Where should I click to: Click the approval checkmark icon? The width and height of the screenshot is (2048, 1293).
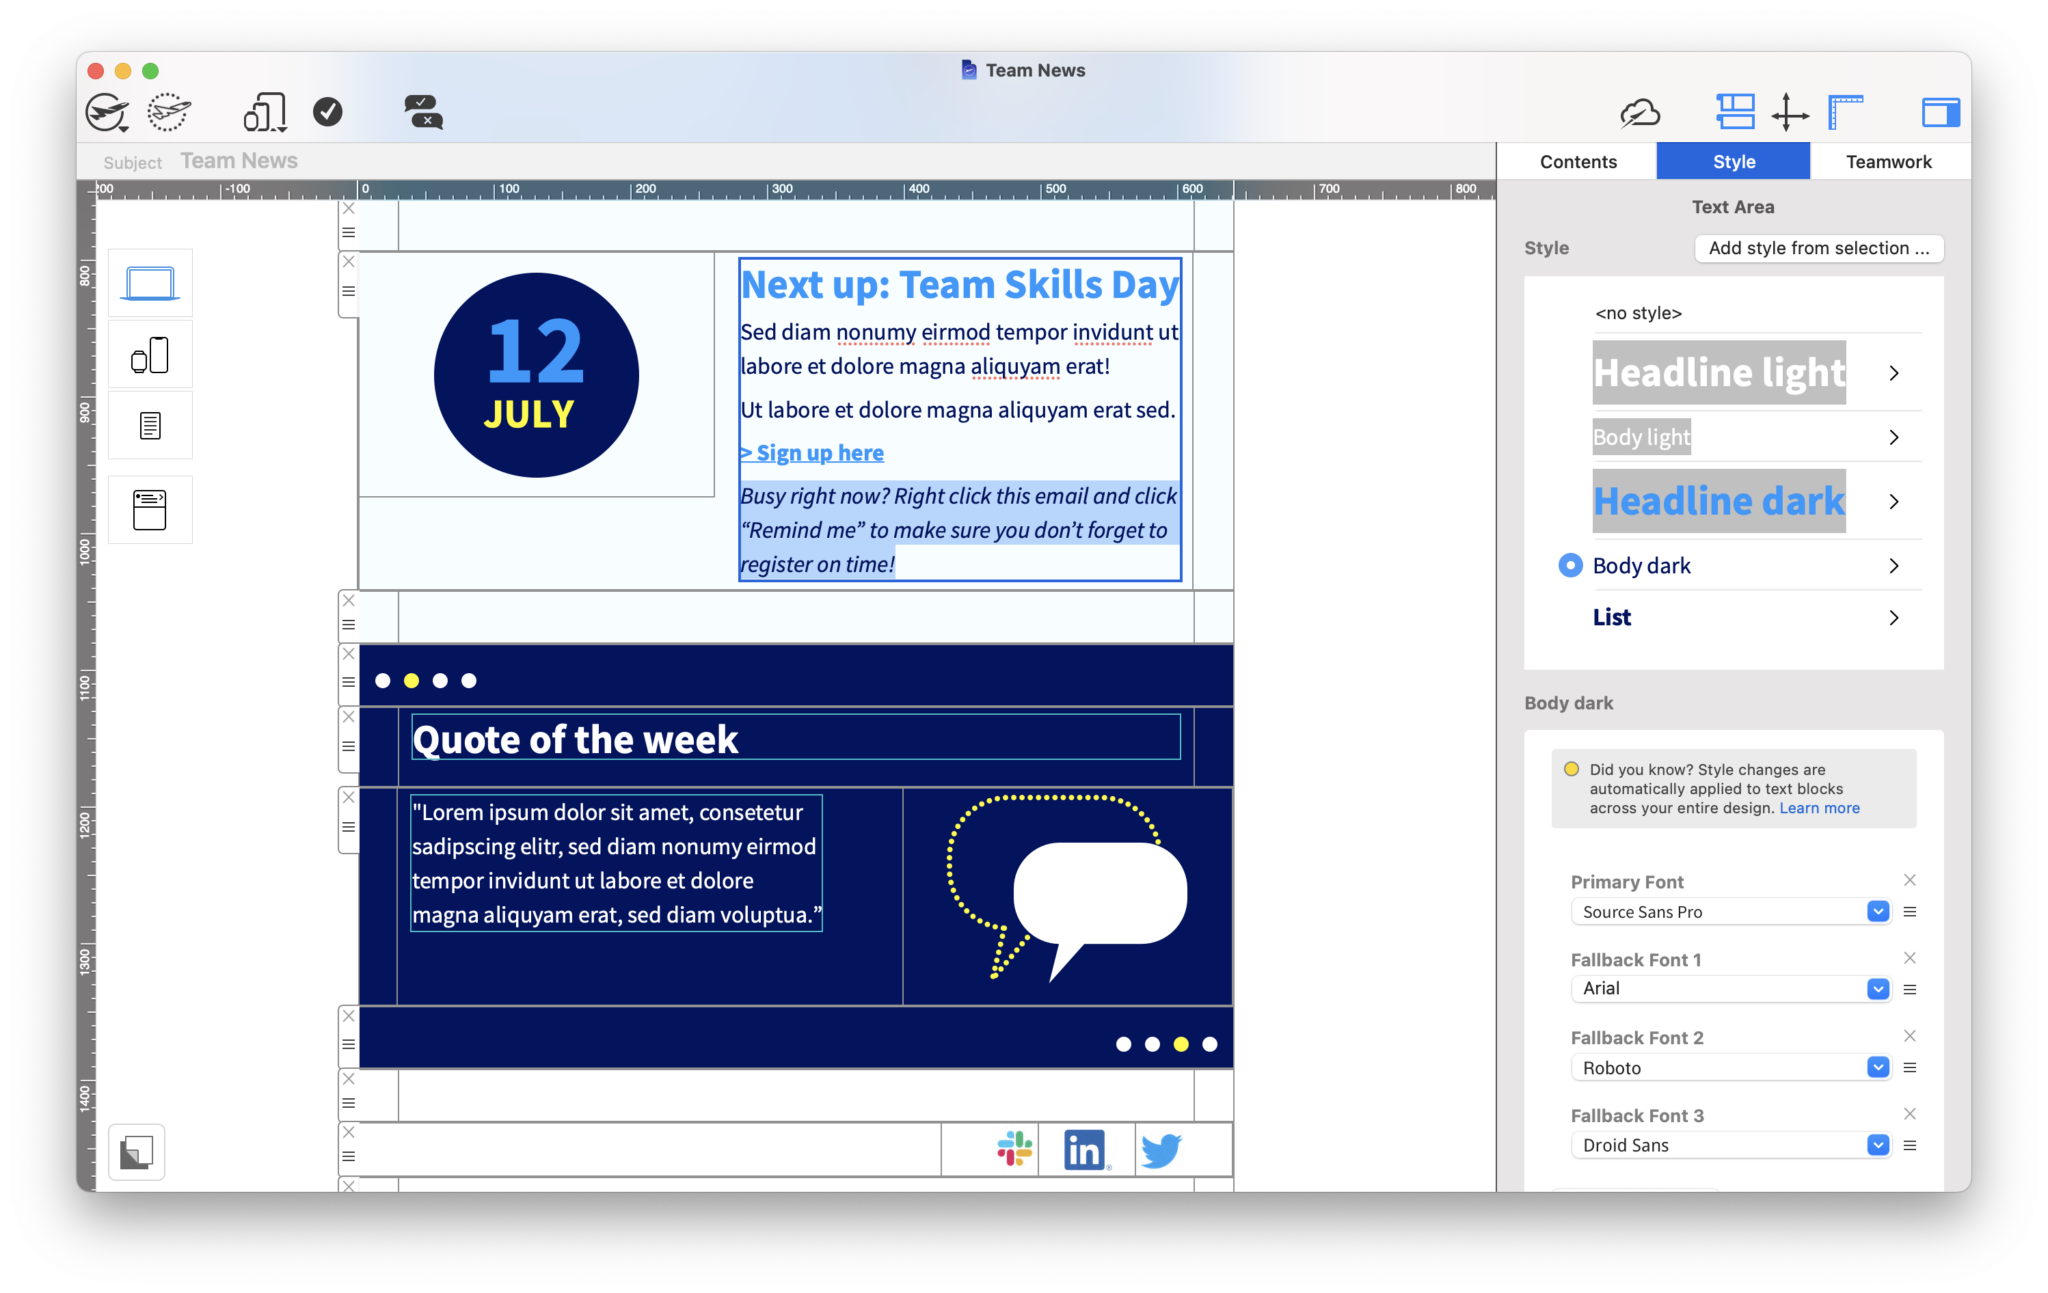[328, 111]
